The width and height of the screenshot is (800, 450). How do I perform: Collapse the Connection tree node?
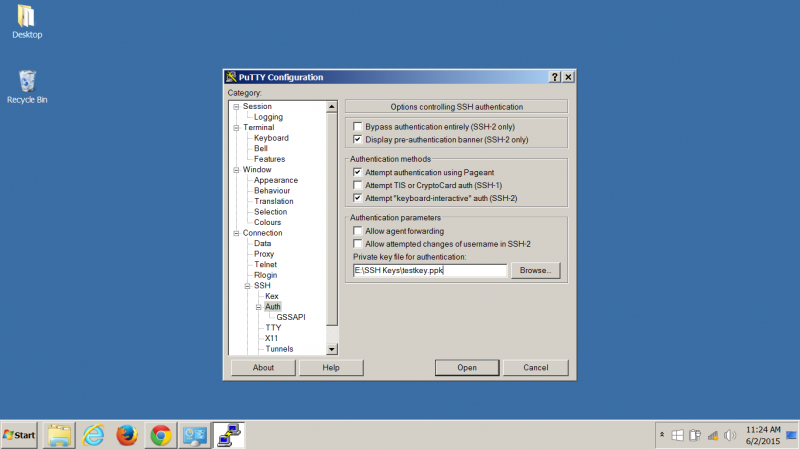click(x=236, y=233)
